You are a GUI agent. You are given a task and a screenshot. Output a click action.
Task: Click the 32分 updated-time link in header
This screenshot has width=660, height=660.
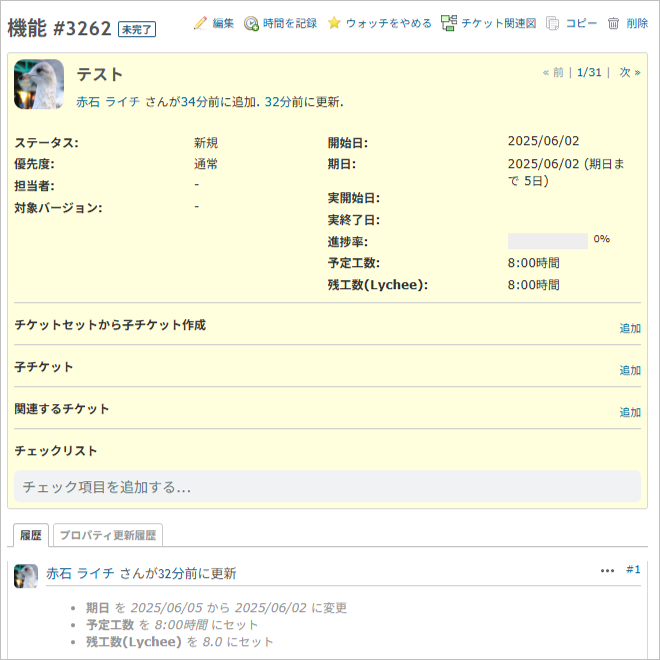(x=278, y=102)
